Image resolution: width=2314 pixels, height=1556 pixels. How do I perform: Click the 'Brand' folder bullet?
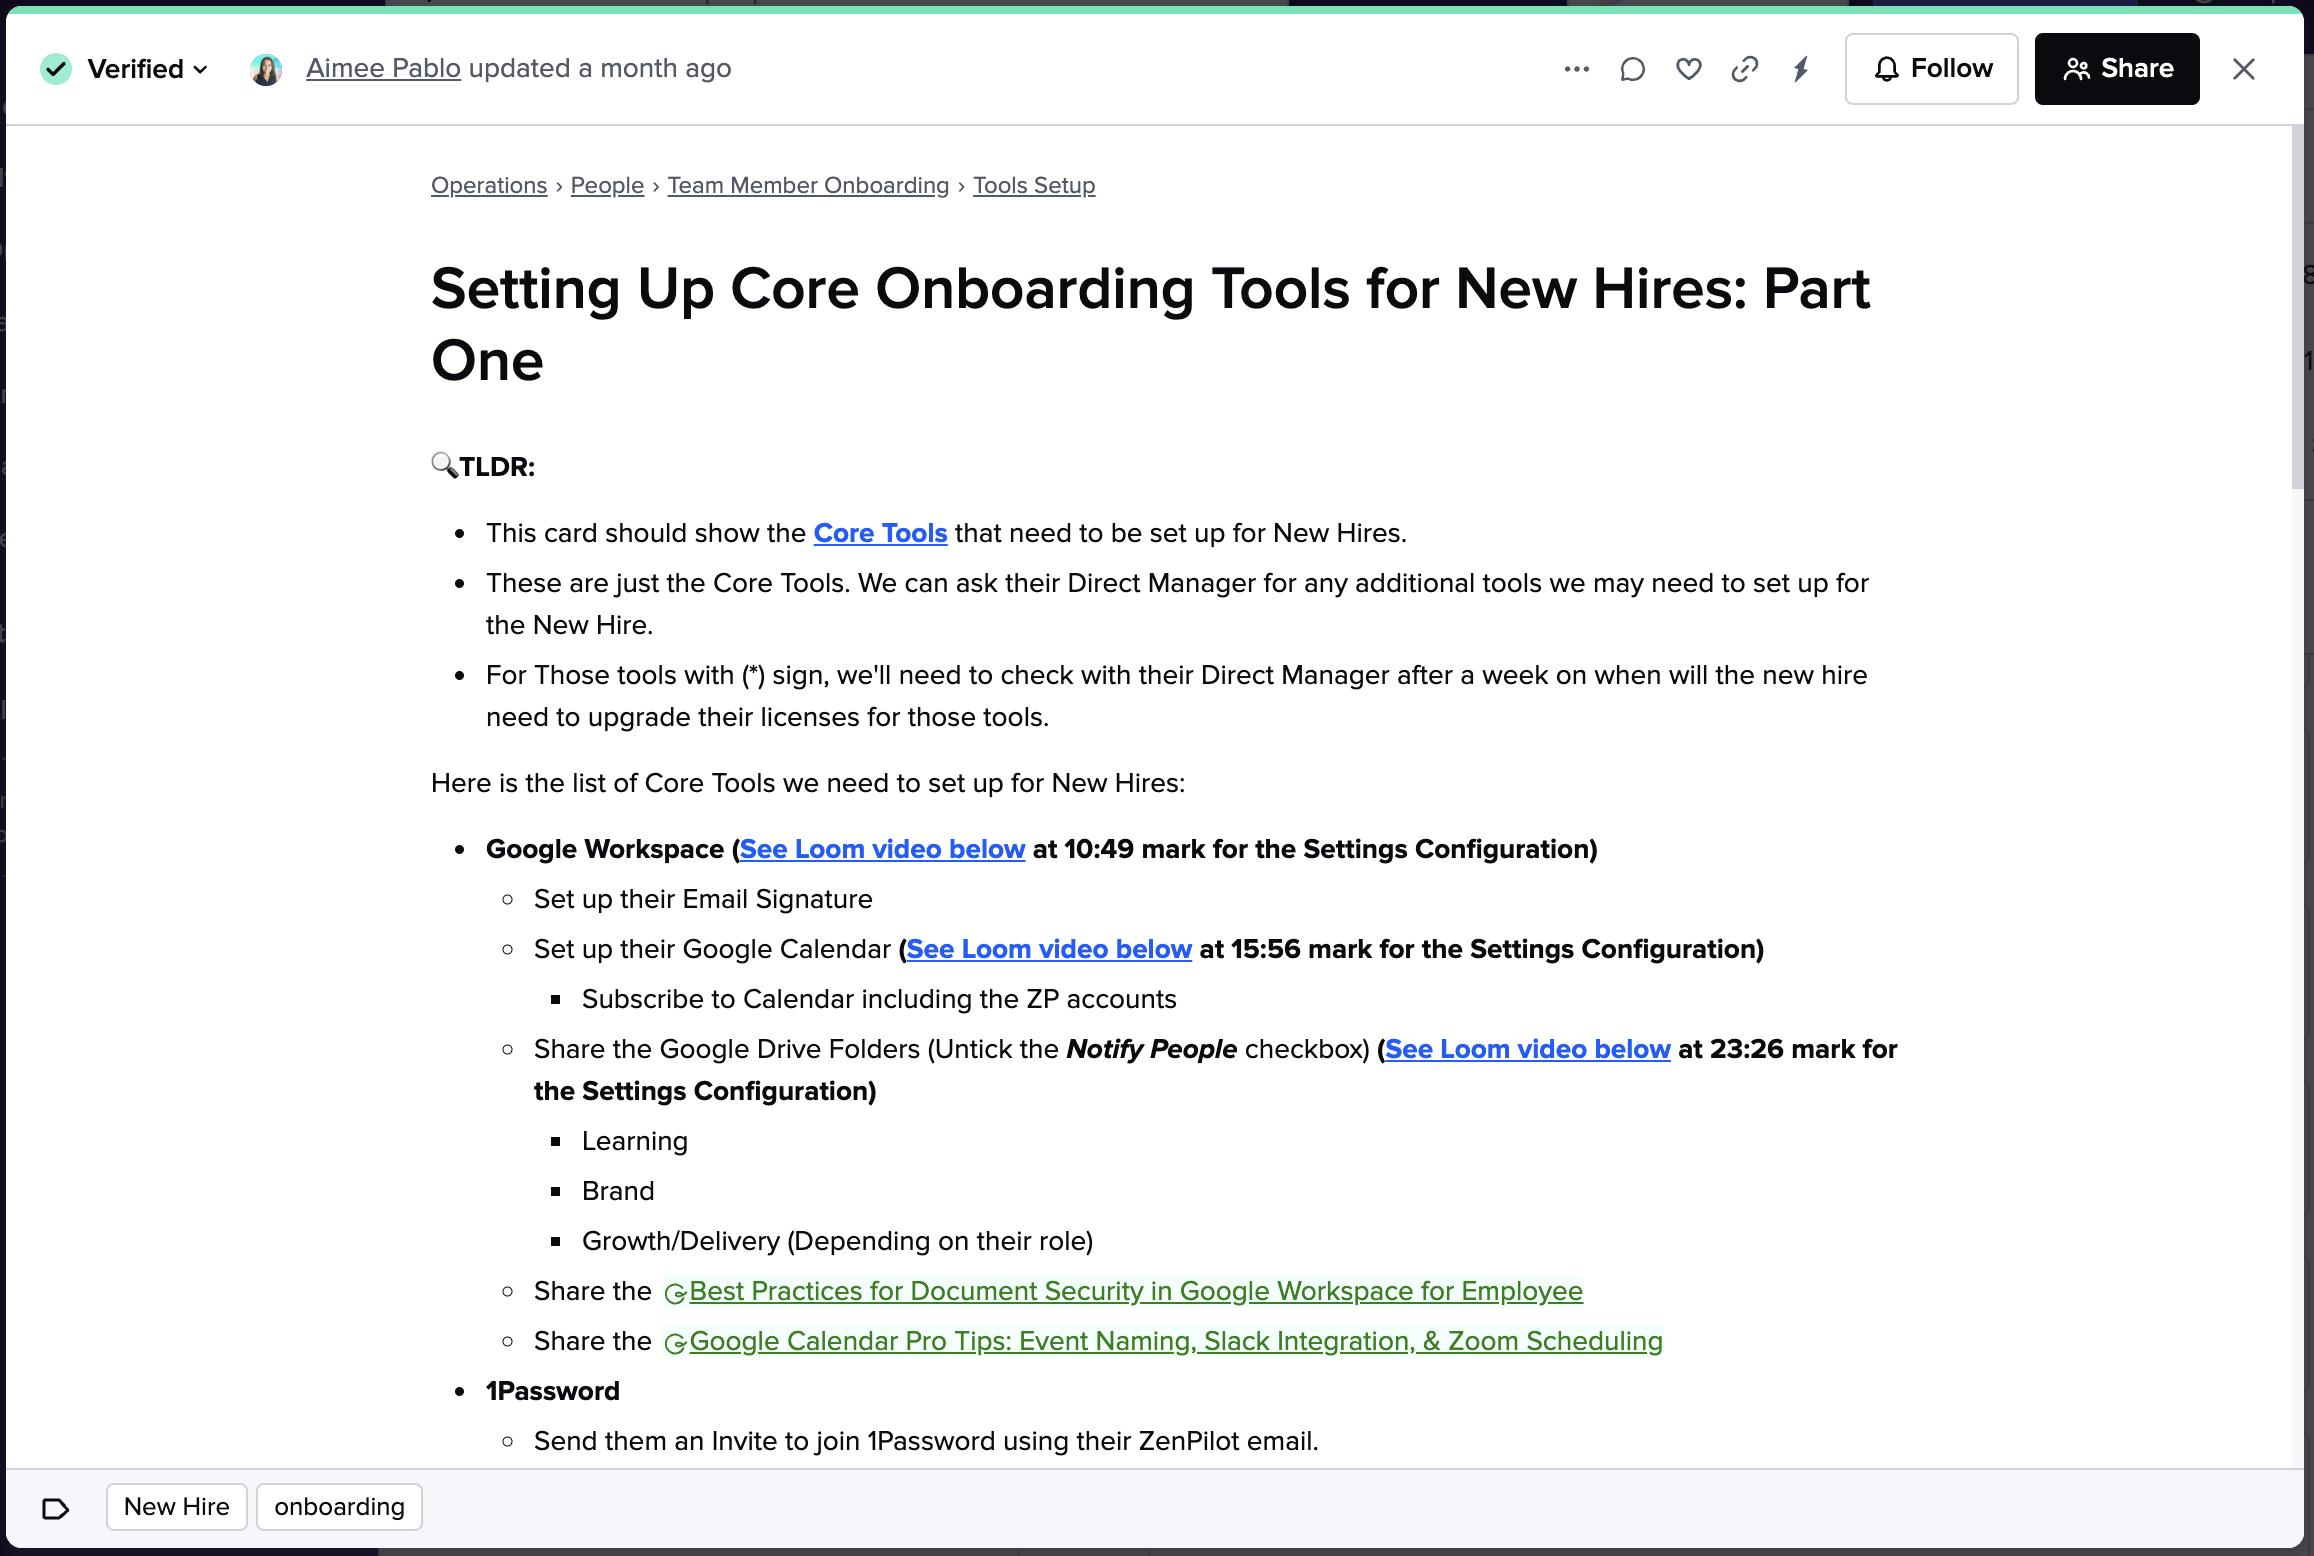pyautogui.click(x=618, y=1191)
